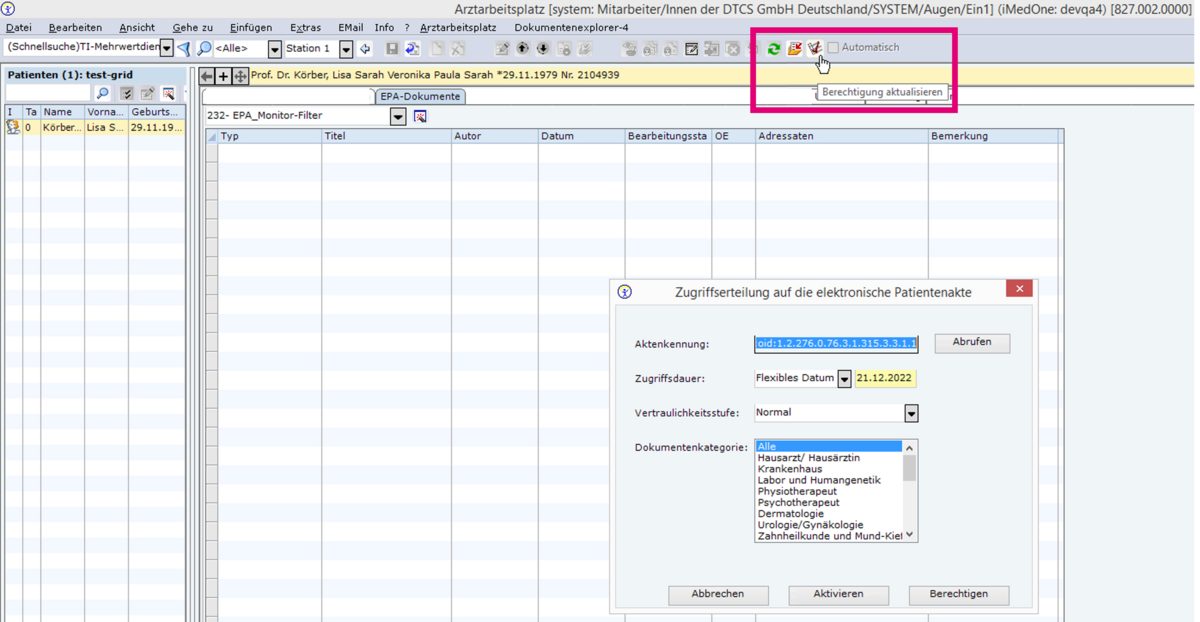This screenshot has height=622, width=1200.
Task: Click the plus icon beside patient header
Action: click(224, 76)
